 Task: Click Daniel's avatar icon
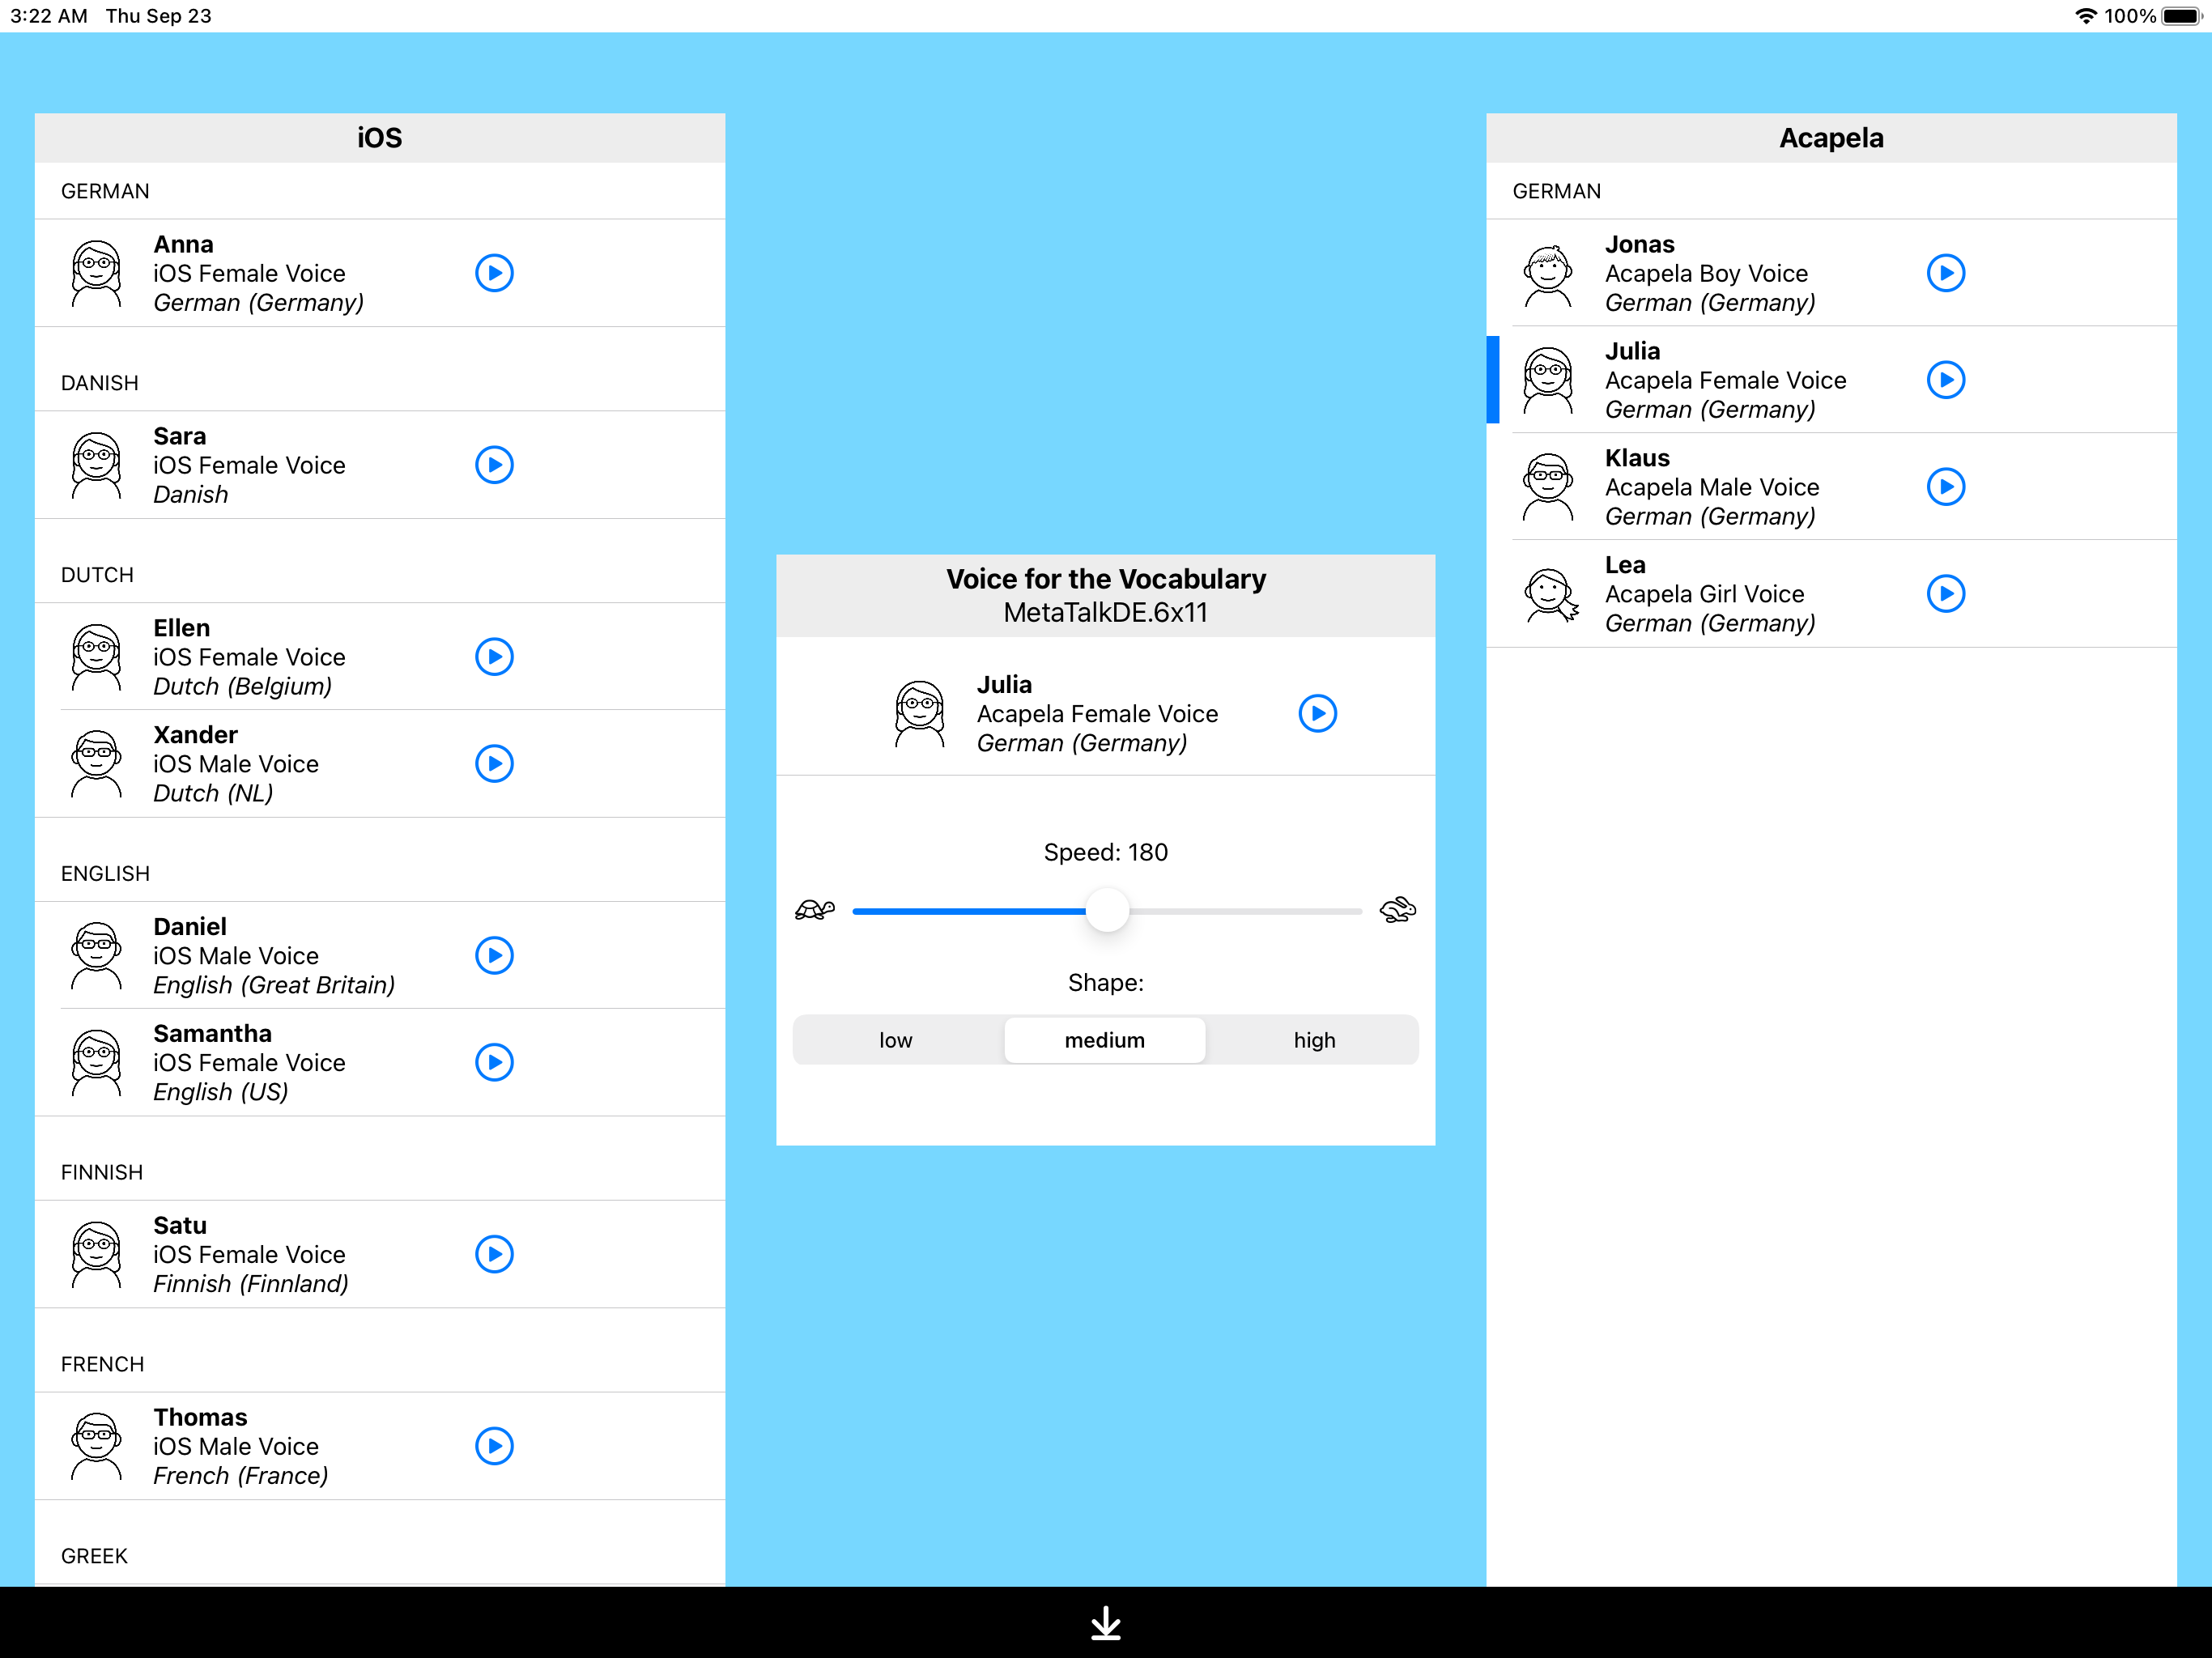click(97, 956)
